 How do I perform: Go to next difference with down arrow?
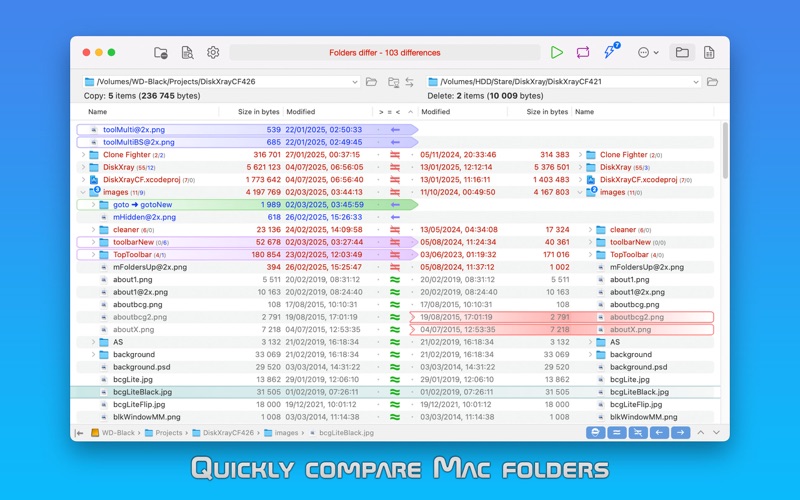(x=716, y=433)
